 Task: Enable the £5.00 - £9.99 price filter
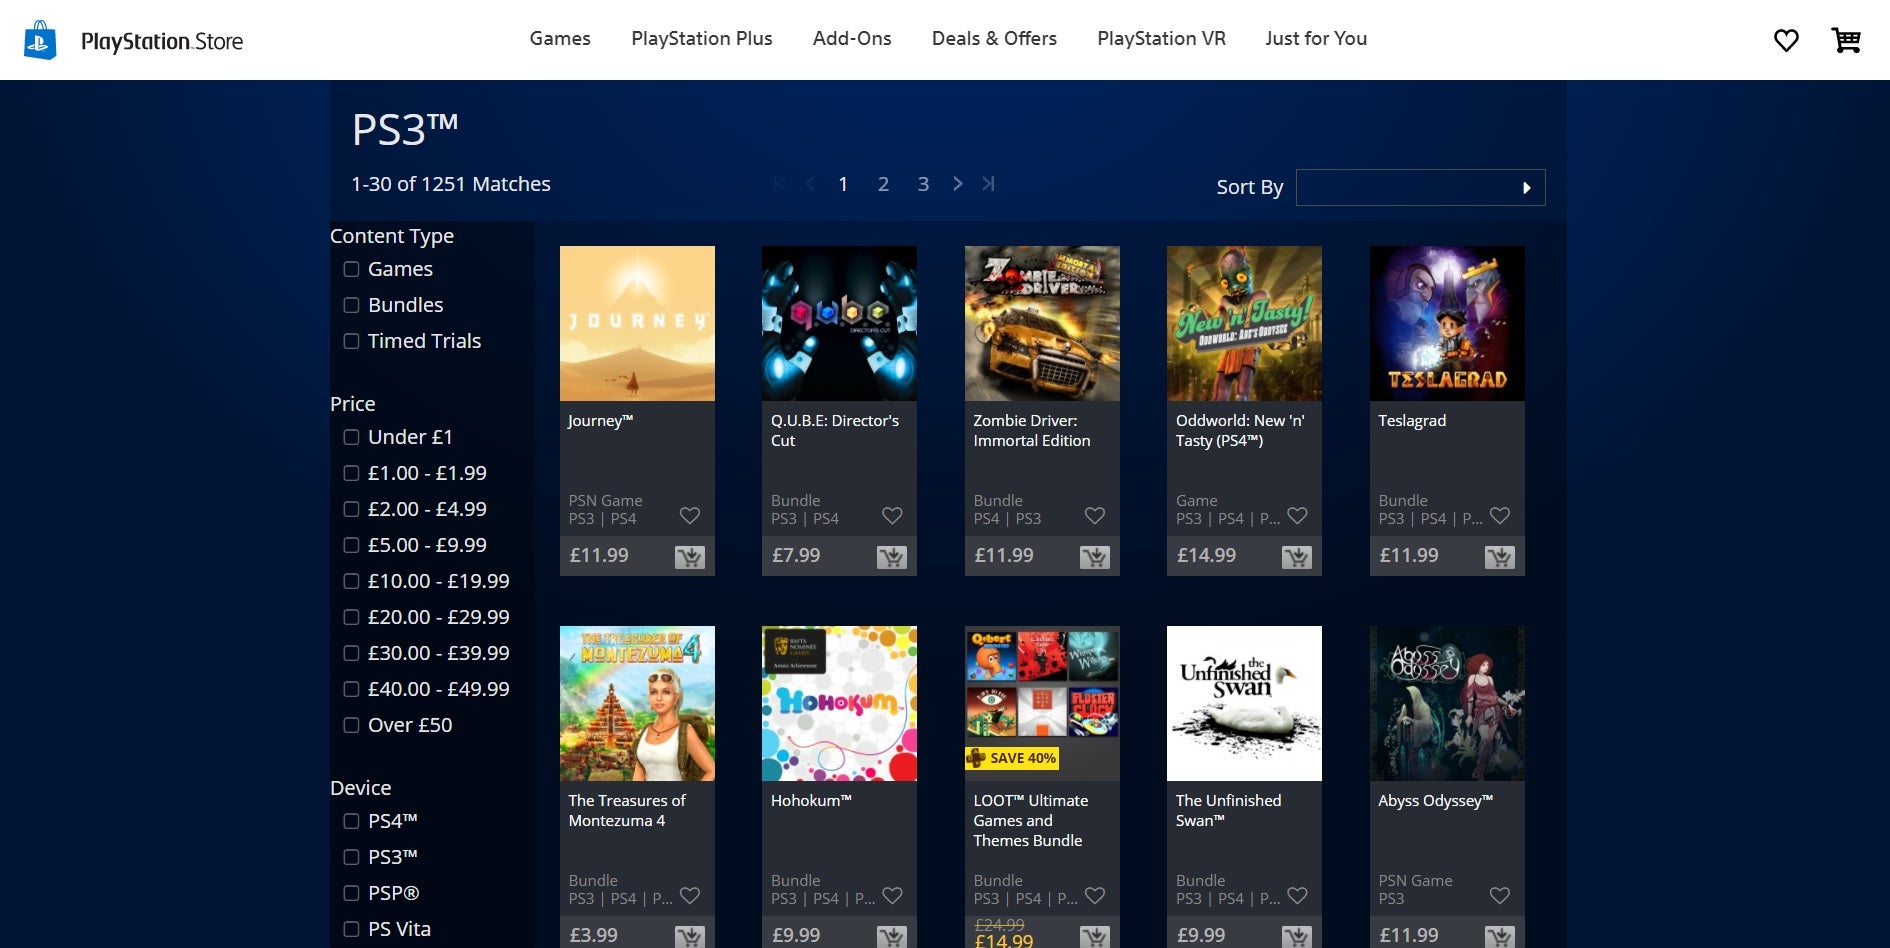point(351,545)
